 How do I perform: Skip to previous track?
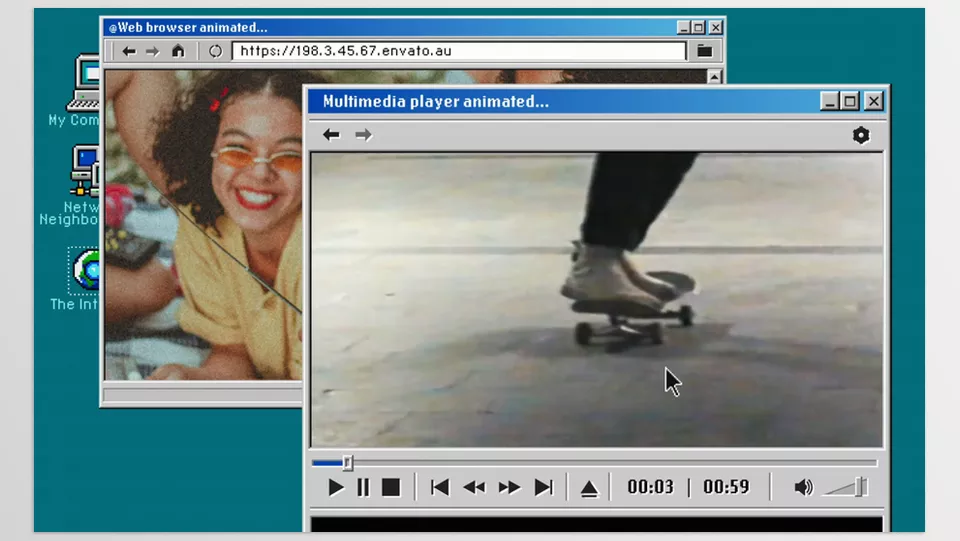coord(440,488)
